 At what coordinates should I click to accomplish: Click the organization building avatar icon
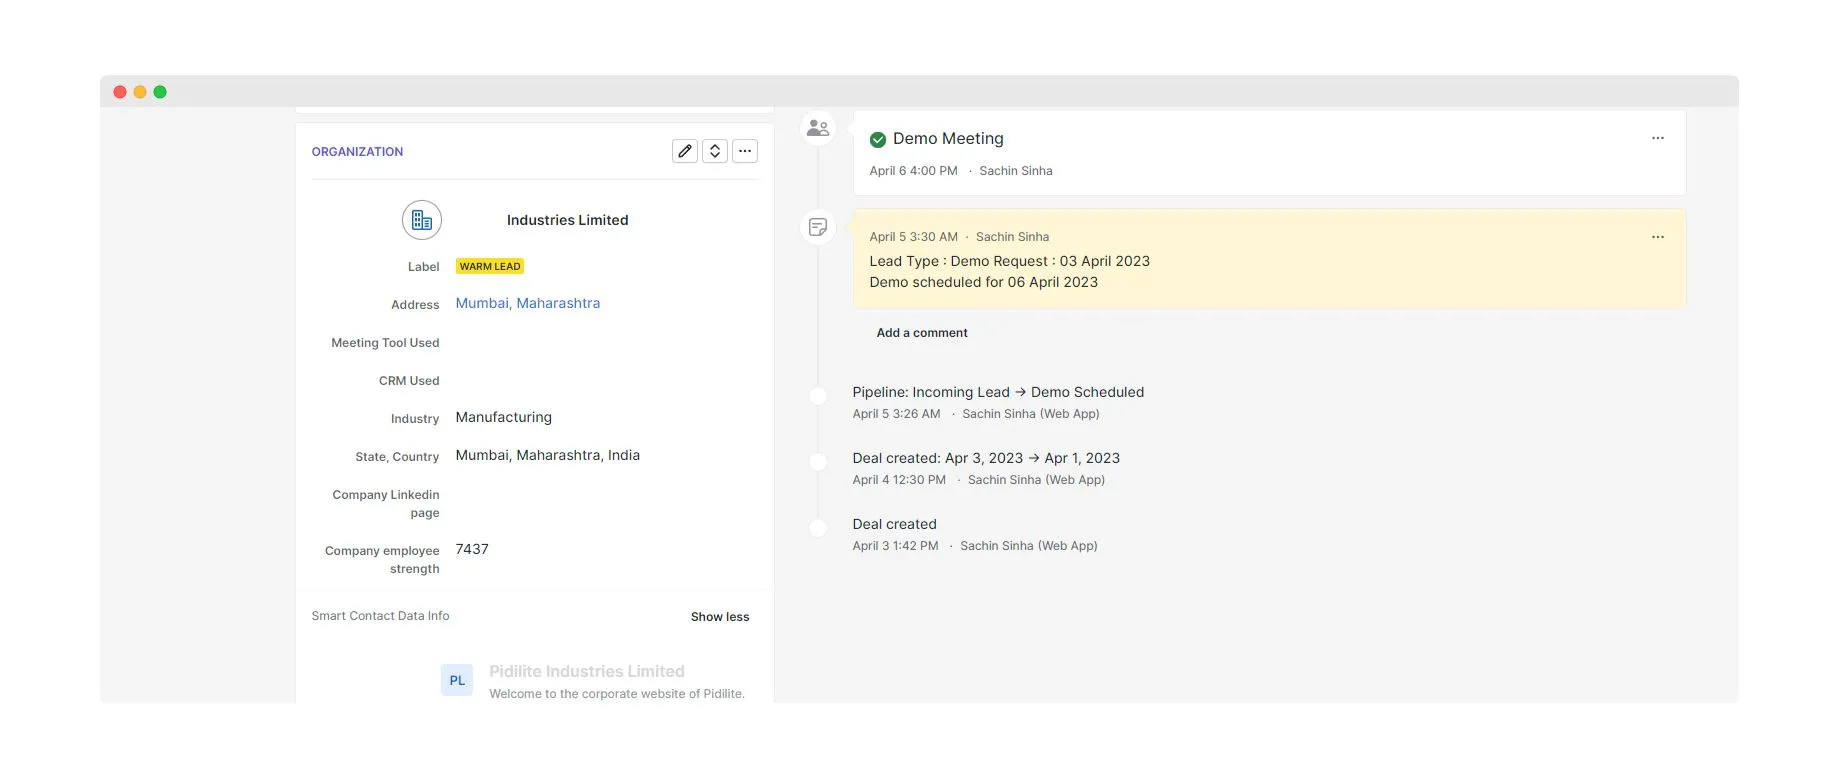click(x=422, y=220)
